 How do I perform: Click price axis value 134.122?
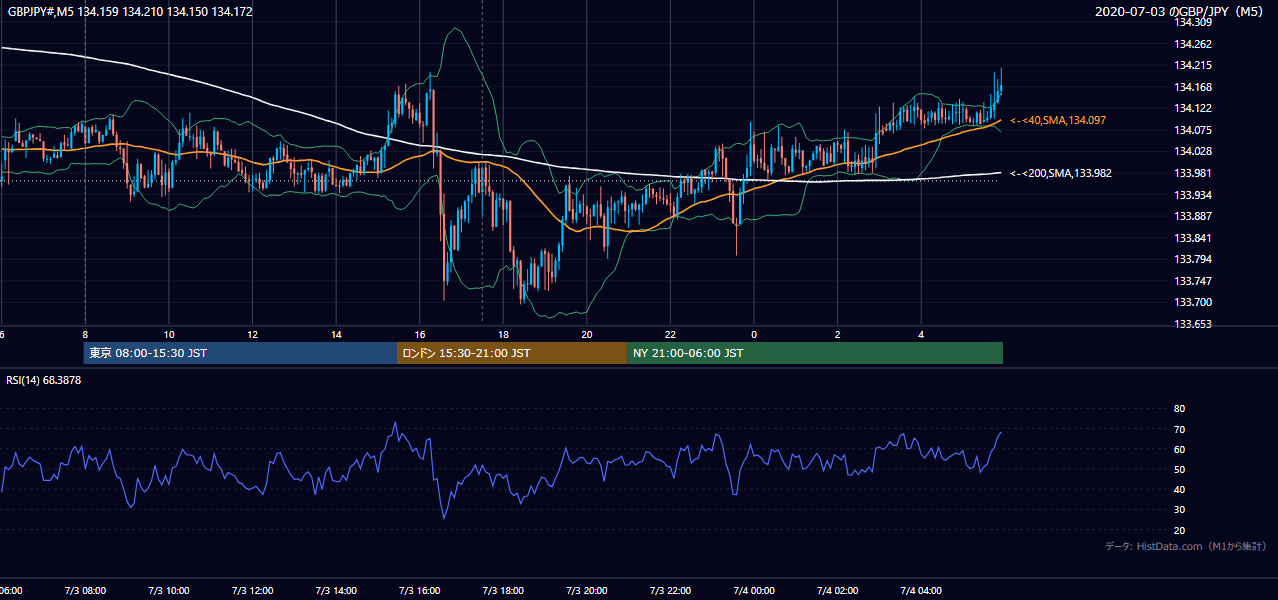tap(1192, 108)
